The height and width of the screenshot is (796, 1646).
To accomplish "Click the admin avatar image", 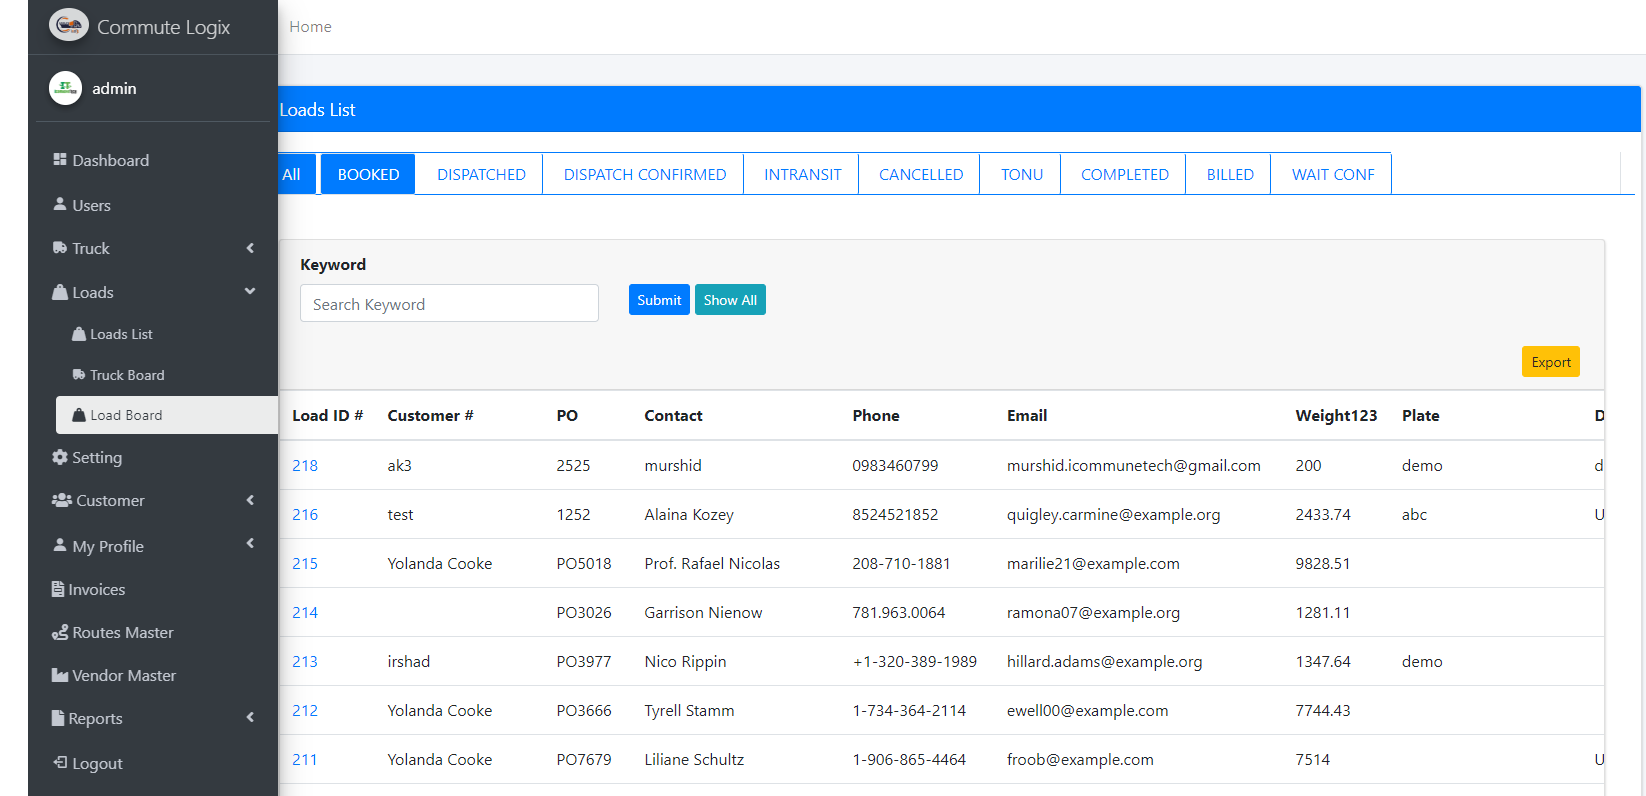I will (x=65, y=88).
